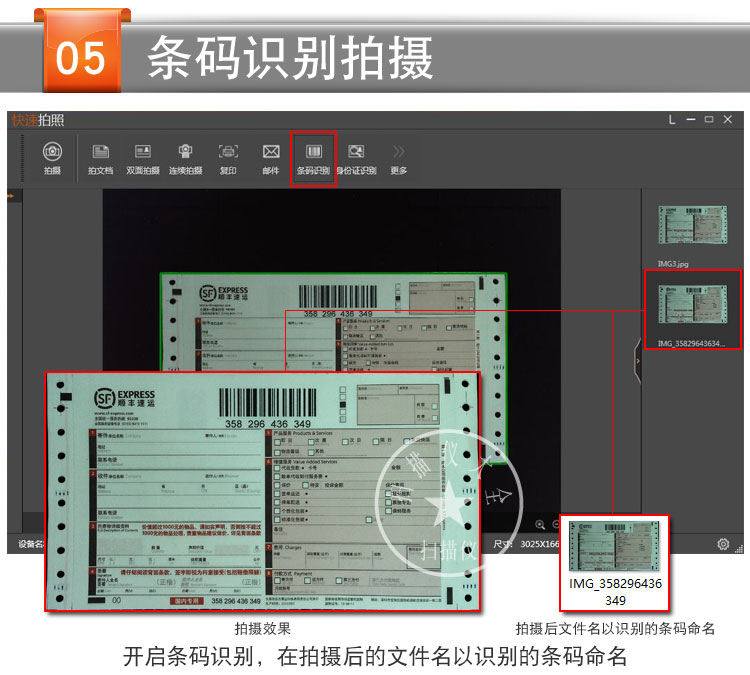Select the IMG_35829643634 thumbnail in the list

(x=693, y=305)
